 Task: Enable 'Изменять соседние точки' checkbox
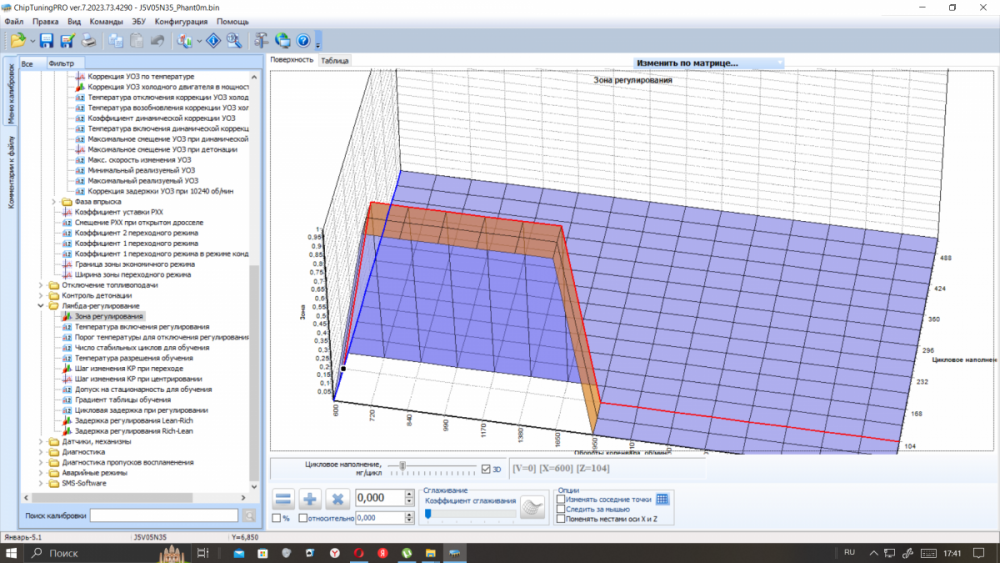561,498
